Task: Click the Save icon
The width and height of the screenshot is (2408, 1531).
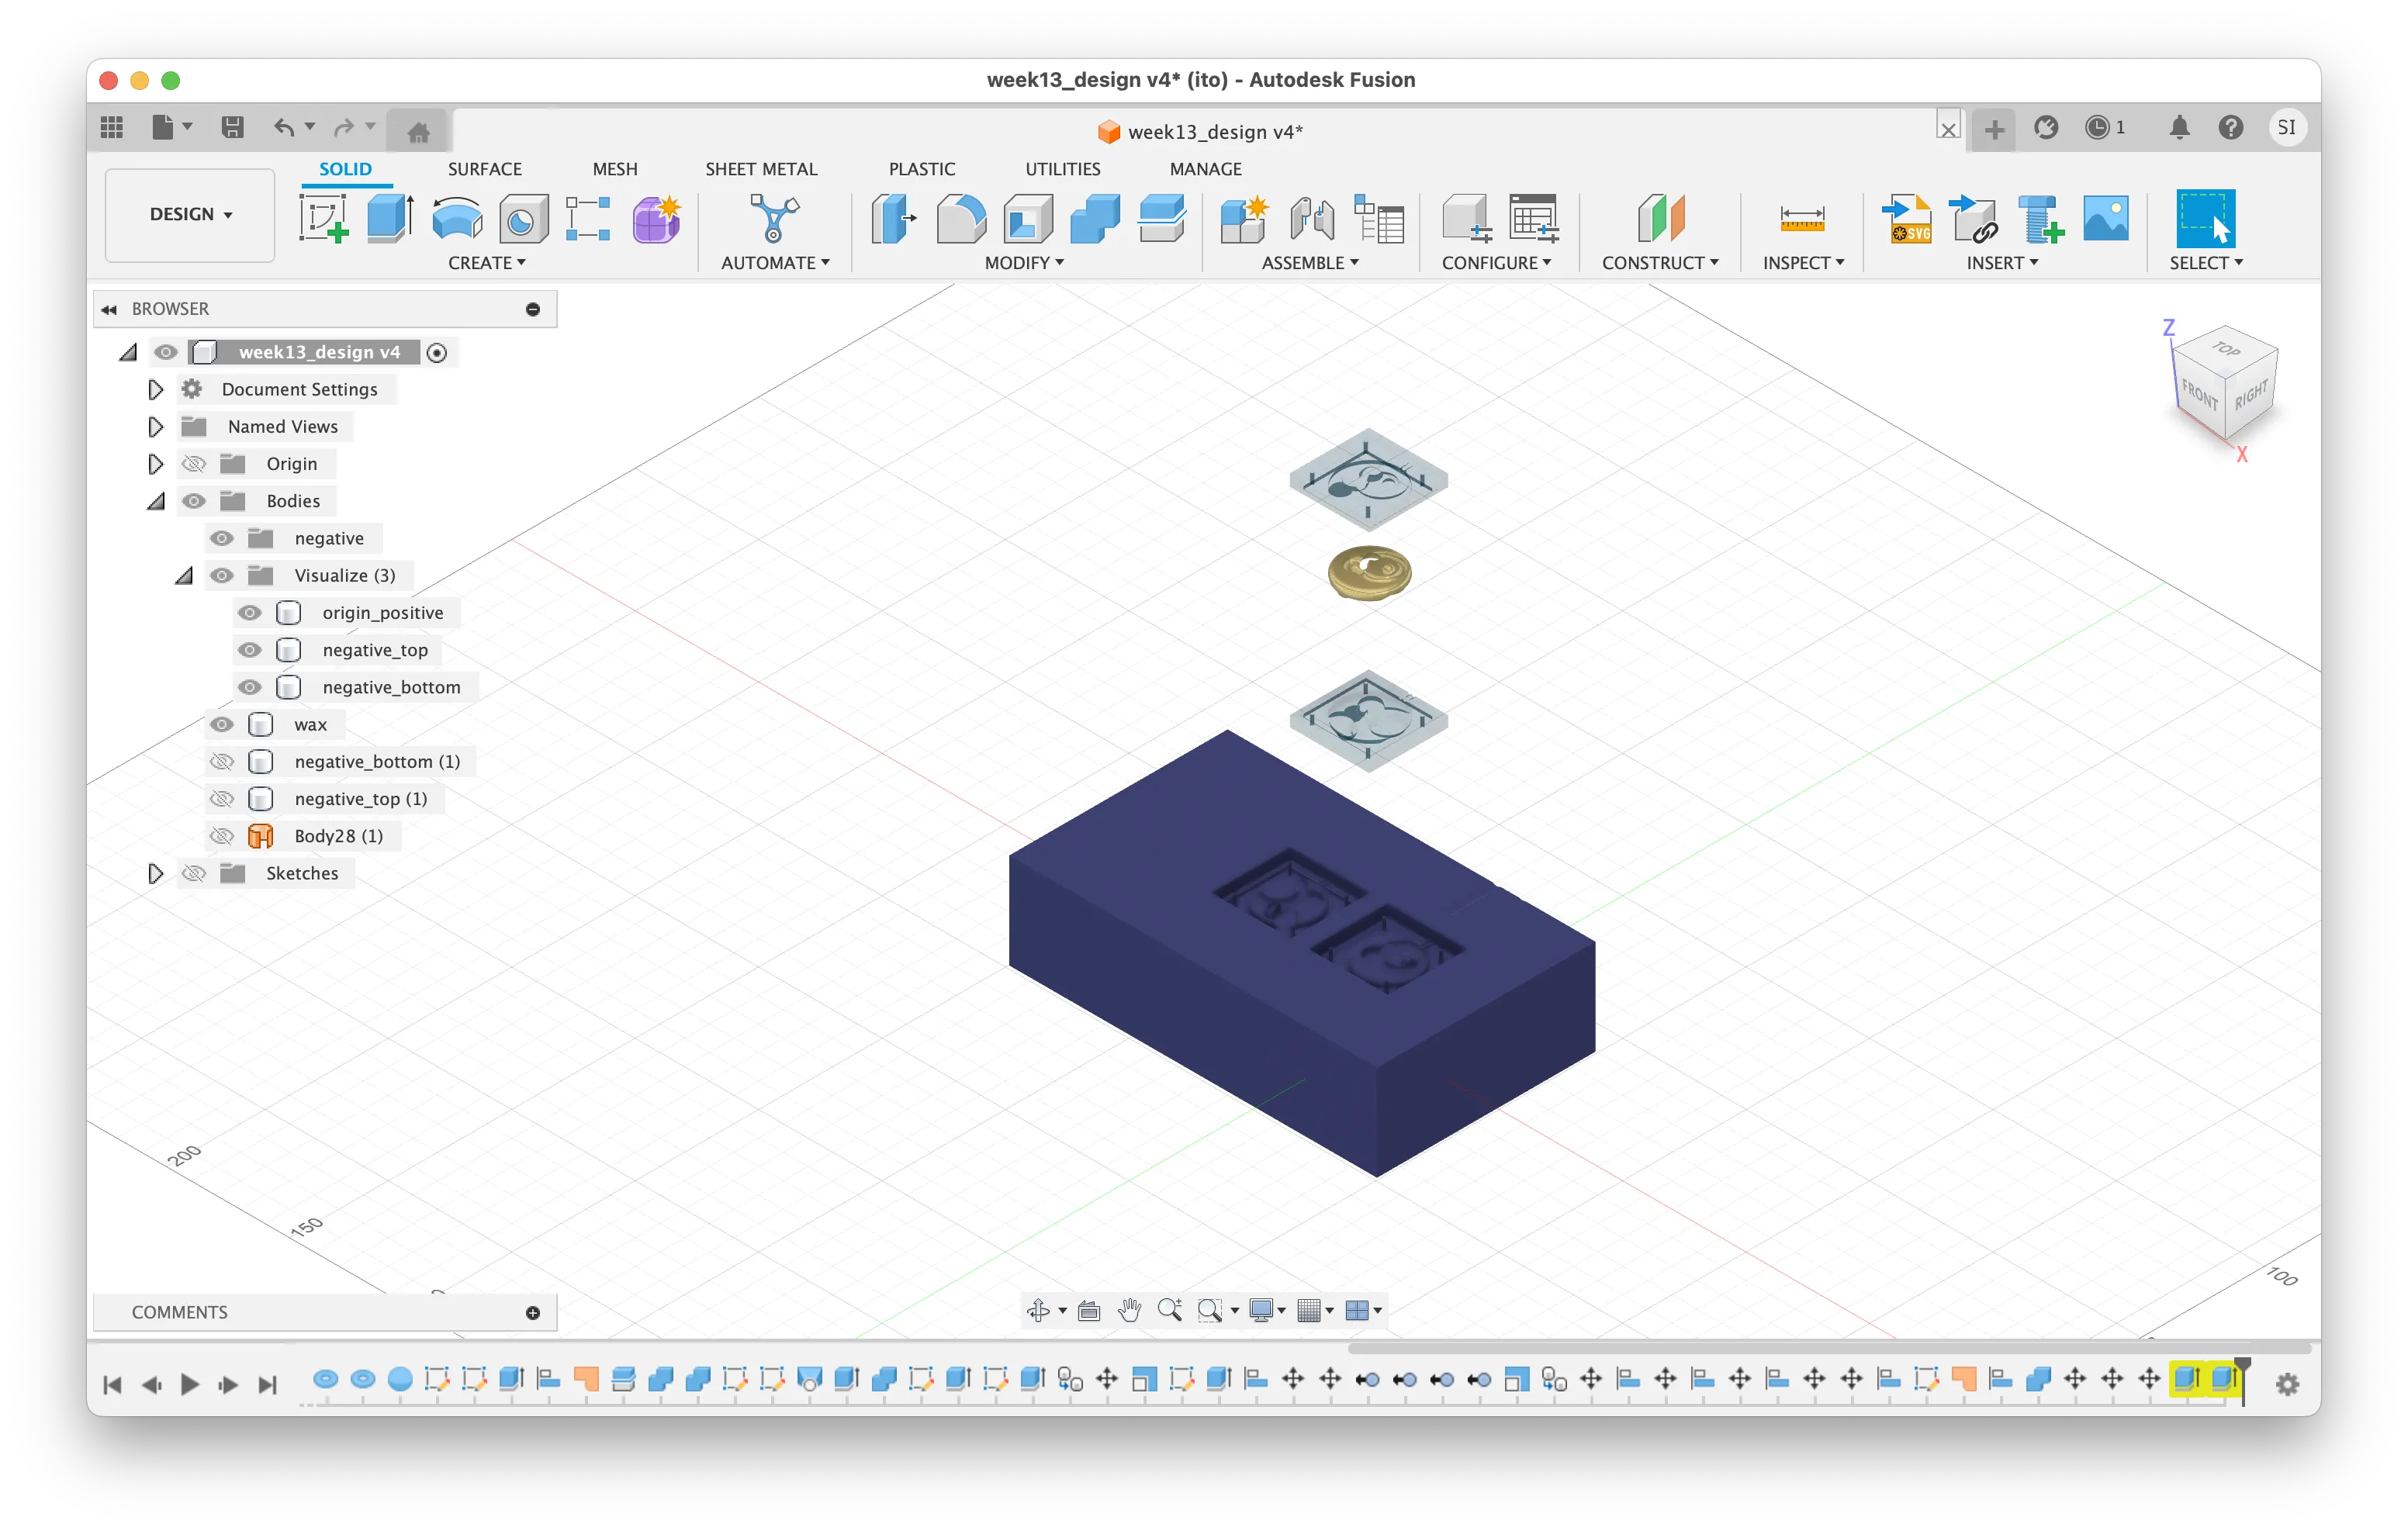Action: click(x=233, y=127)
